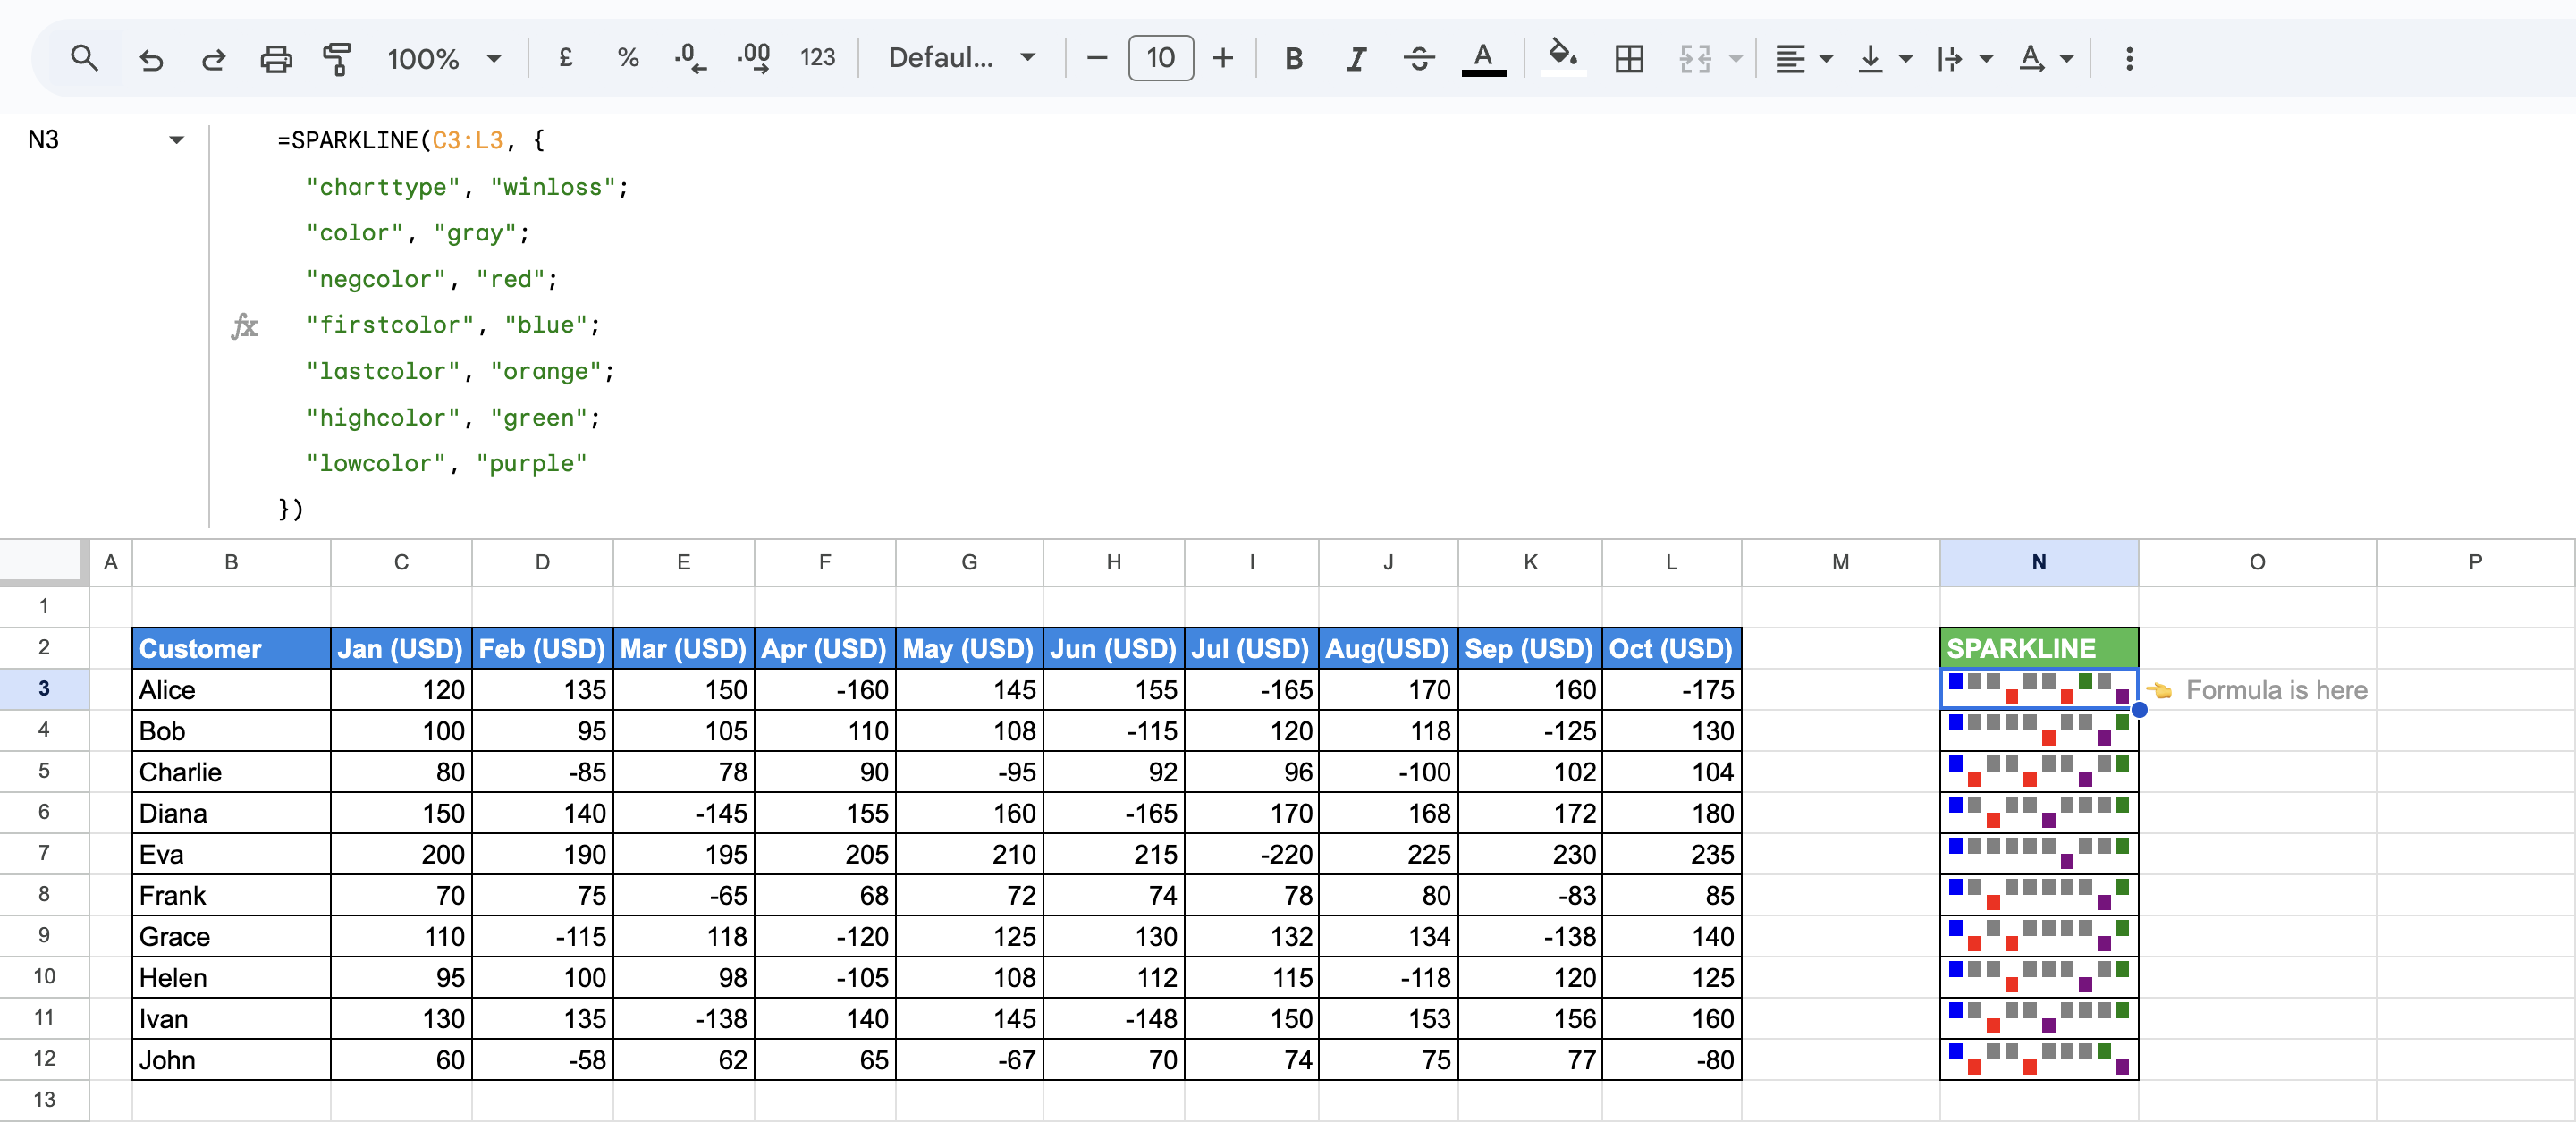This screenshot has height=1122, width=2576.
Task: Decrease decimal places
Action: [689, 58]
